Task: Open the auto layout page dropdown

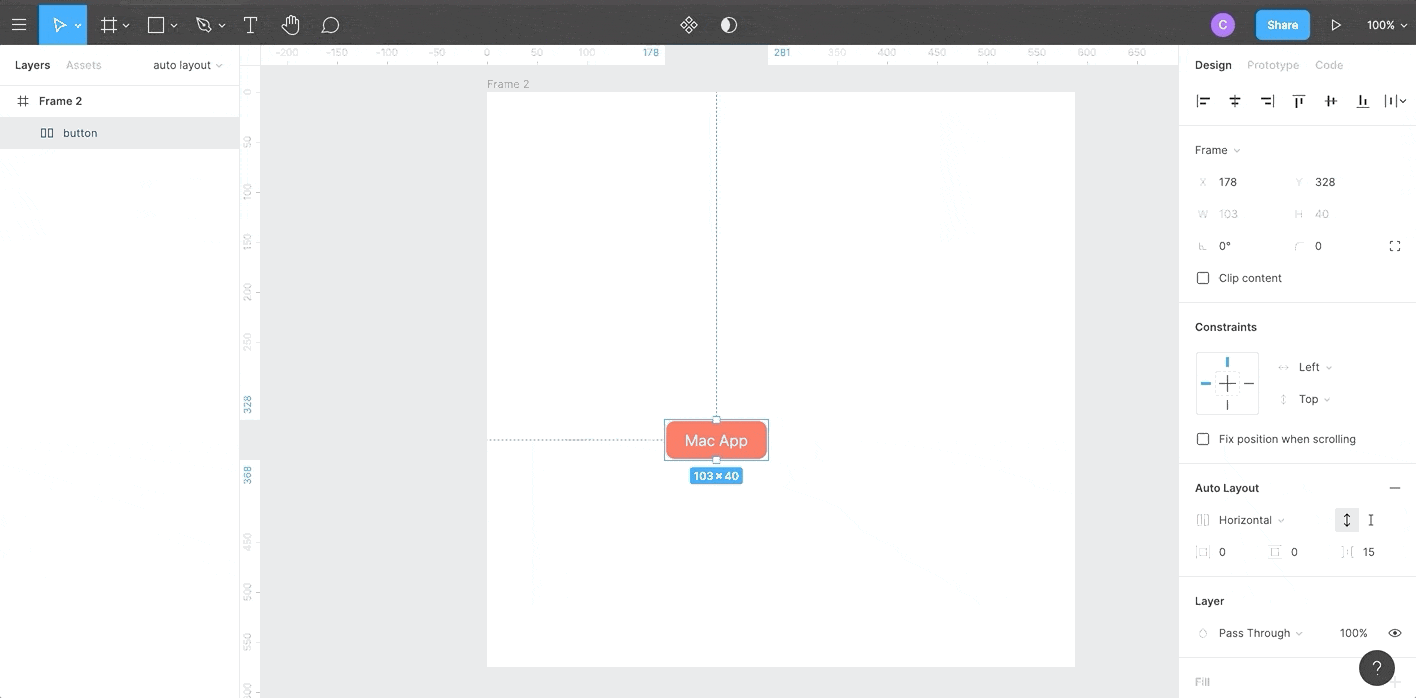Action: point(188,65)
